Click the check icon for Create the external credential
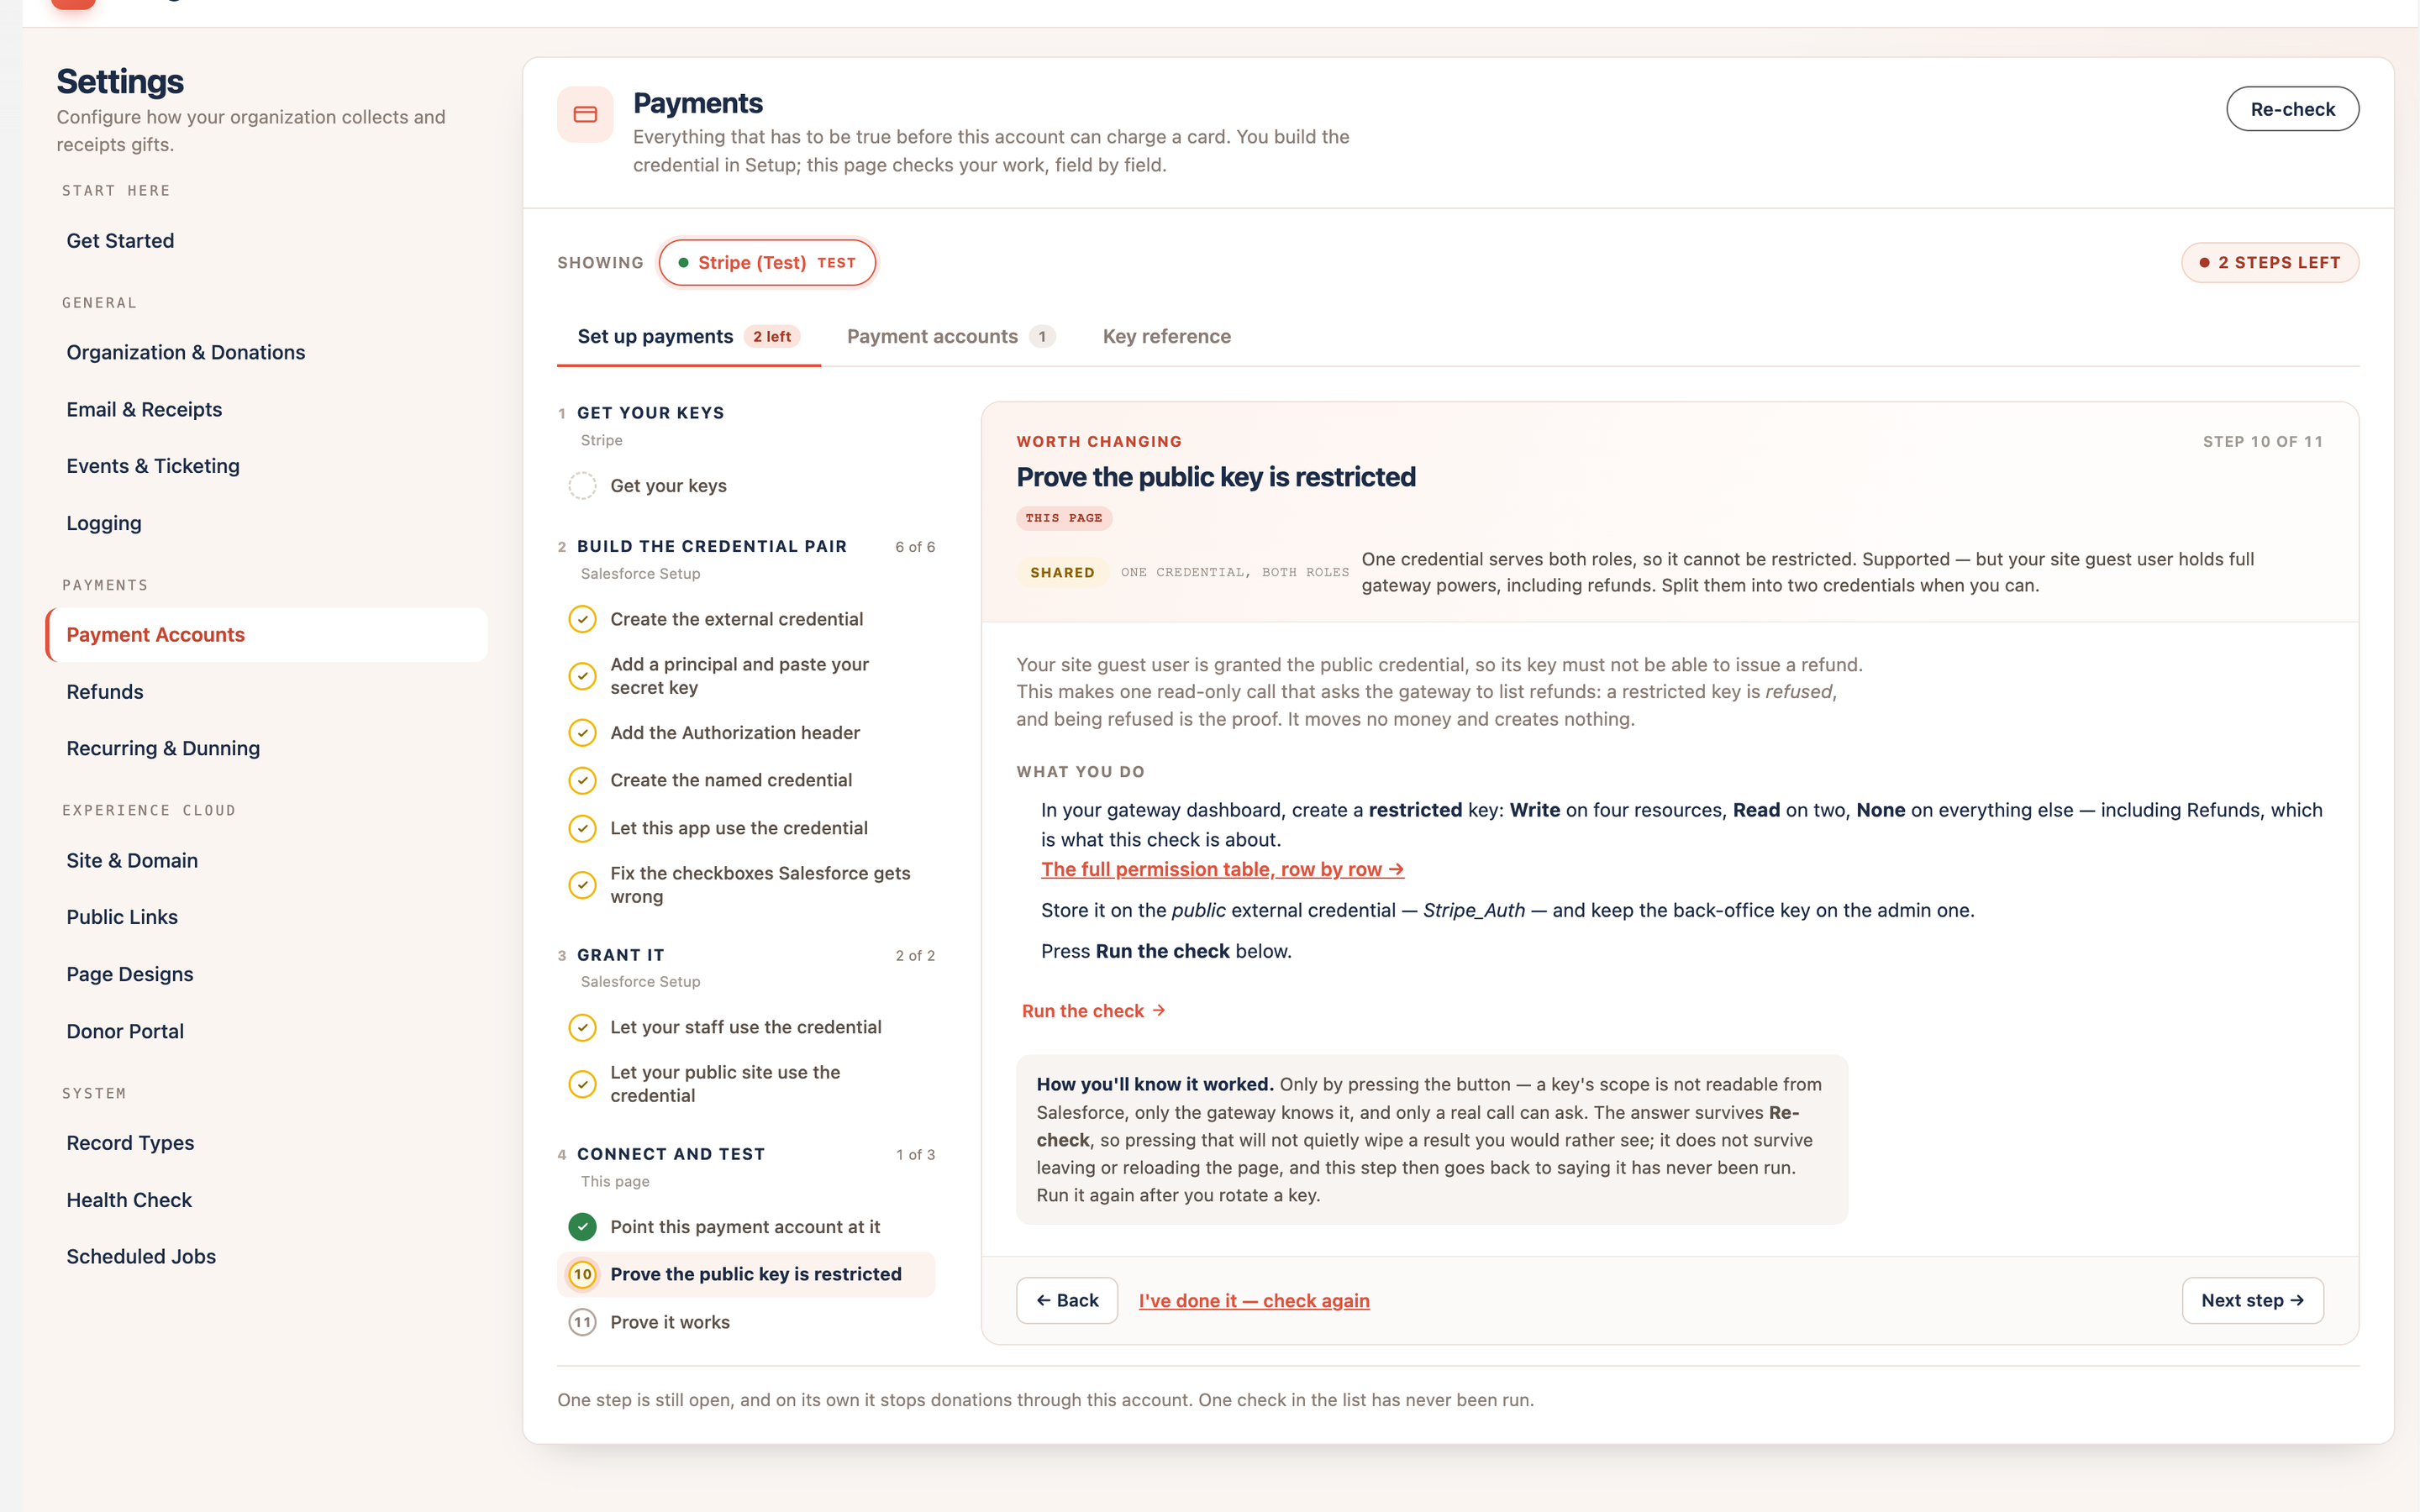The height and width of the screenshot is (1512, 2420). (x=582, y=619)
